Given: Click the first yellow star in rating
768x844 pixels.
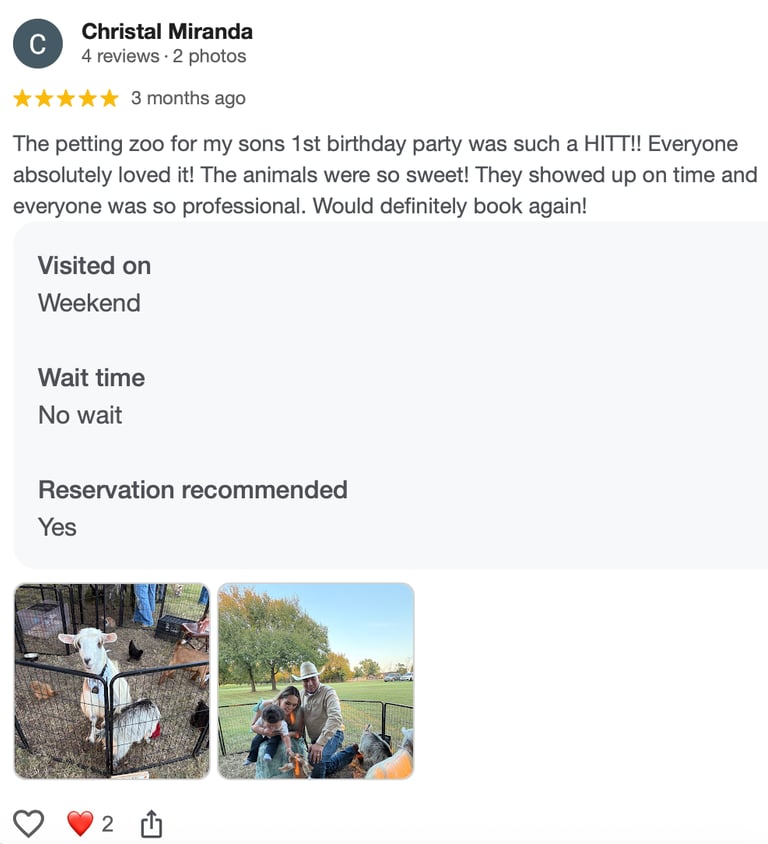Looking at the screenshot, I should (23, 98).
